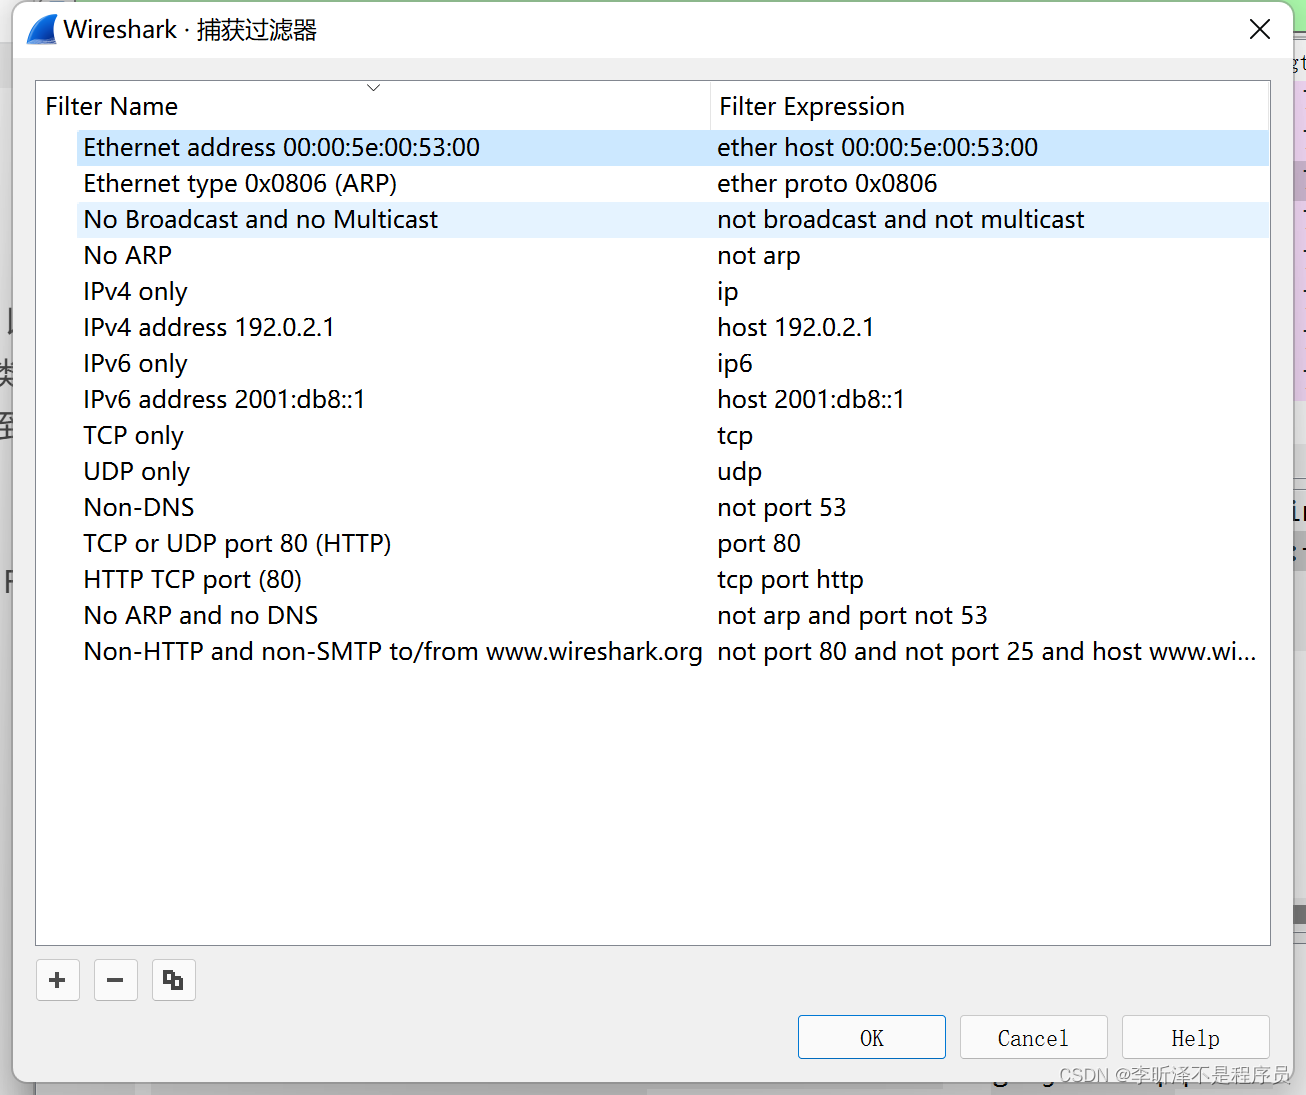Select the 'Ethernet address 00:00:5e:00:53:00' filter
The image size is (1306, 1095).
click(x=282, y=148)
